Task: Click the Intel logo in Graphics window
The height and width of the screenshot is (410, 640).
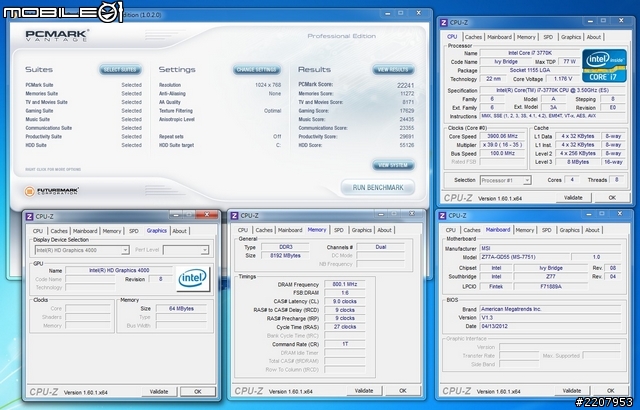Action: tap(193, 279)
